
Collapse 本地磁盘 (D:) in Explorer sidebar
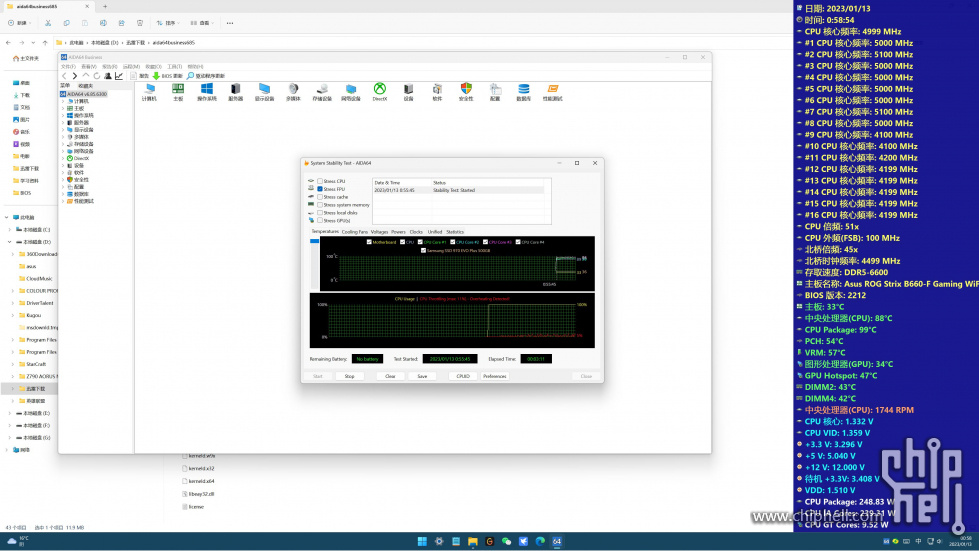9,242
